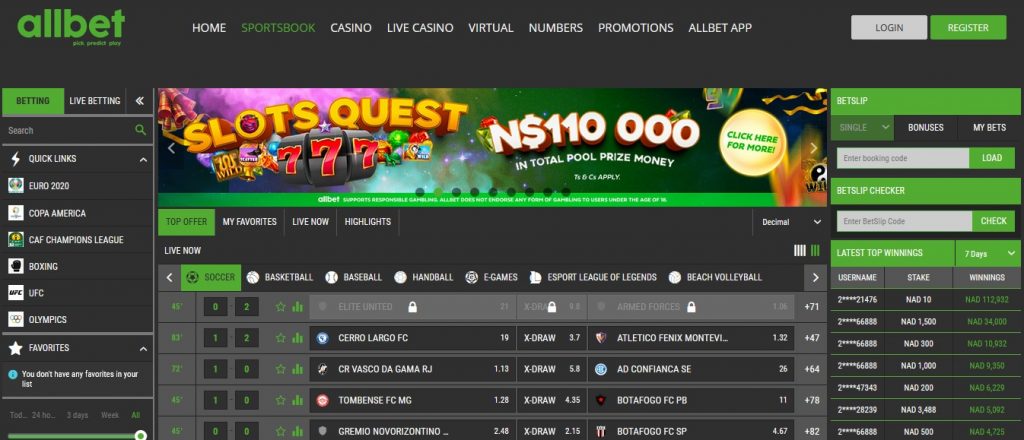The width and height of the screenshot is (1024, 440).
Task: Open the 7 Days winnings period dropdown
Action: point(987,253)
